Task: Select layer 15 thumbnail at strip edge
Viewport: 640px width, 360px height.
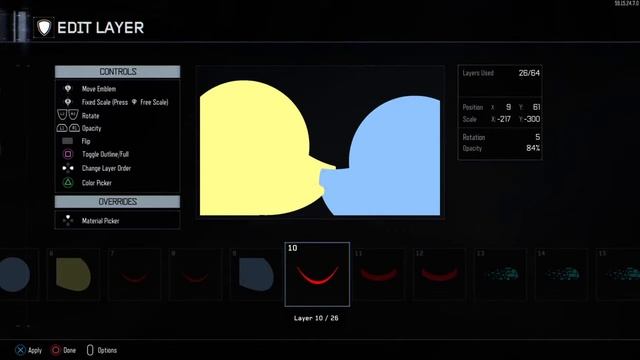Action: pos(618,274)
